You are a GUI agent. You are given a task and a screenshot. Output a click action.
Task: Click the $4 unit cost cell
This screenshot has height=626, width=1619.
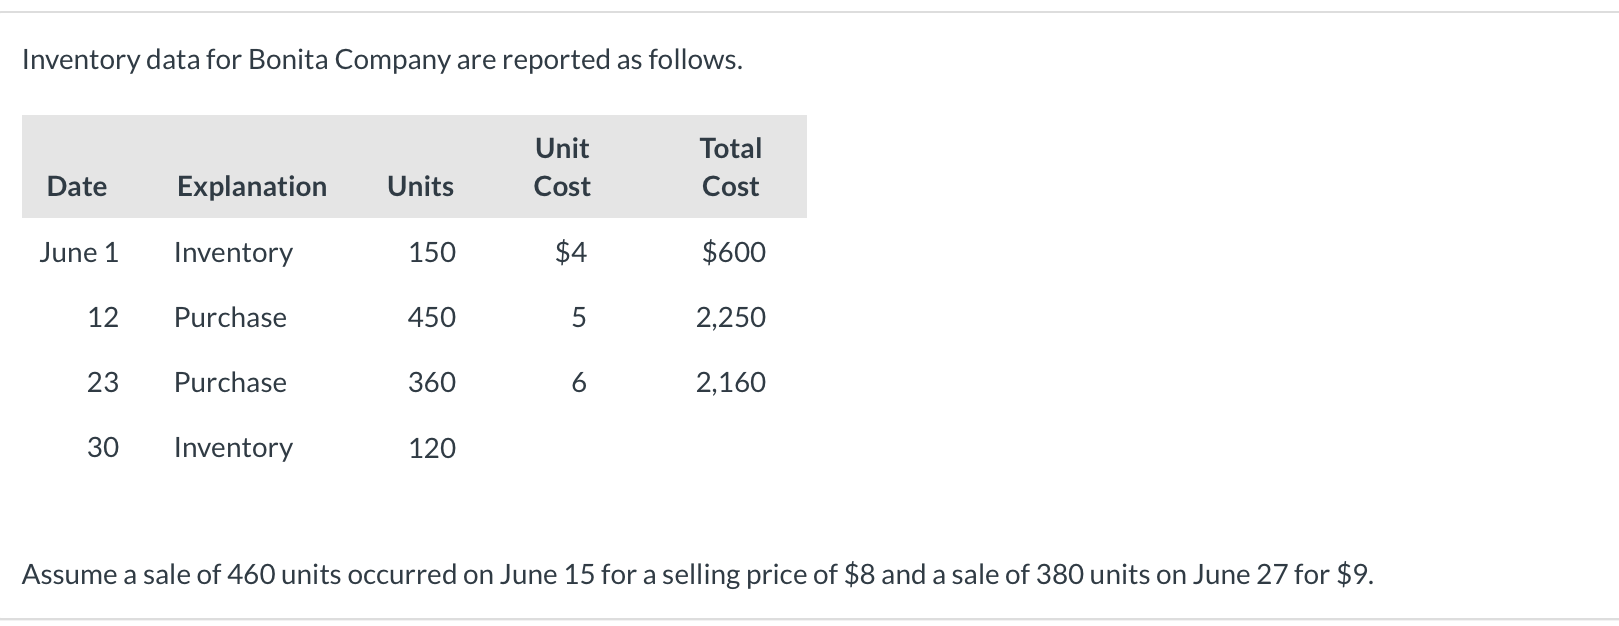pyautogui.click(x=571, y=252)
